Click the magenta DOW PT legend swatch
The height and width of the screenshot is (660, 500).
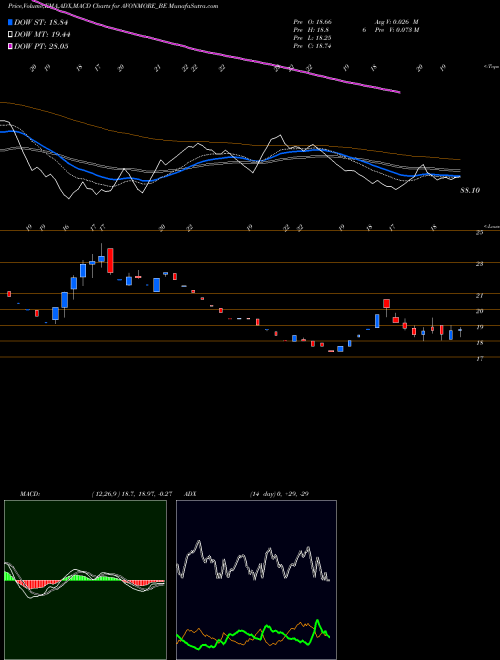11,46
